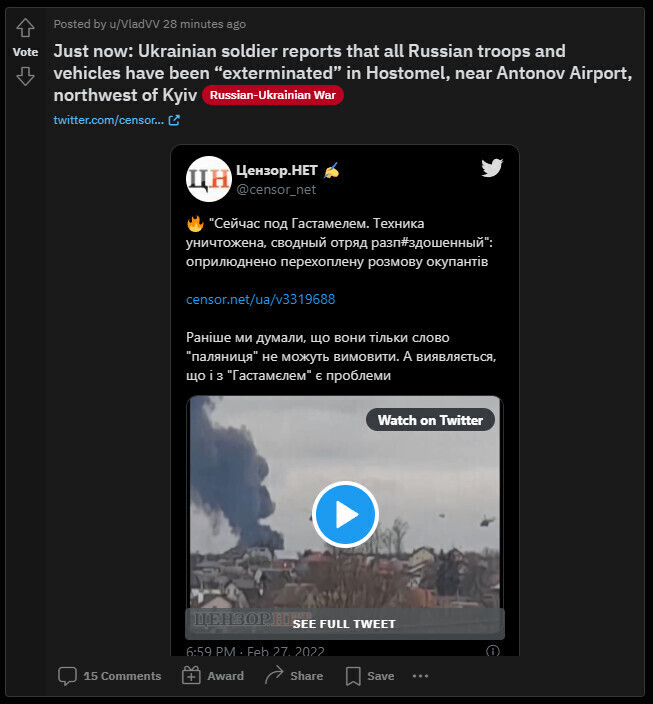Click the Russian-Ukrainian War flair tag

pyautogui.click(x=273, y=95)
